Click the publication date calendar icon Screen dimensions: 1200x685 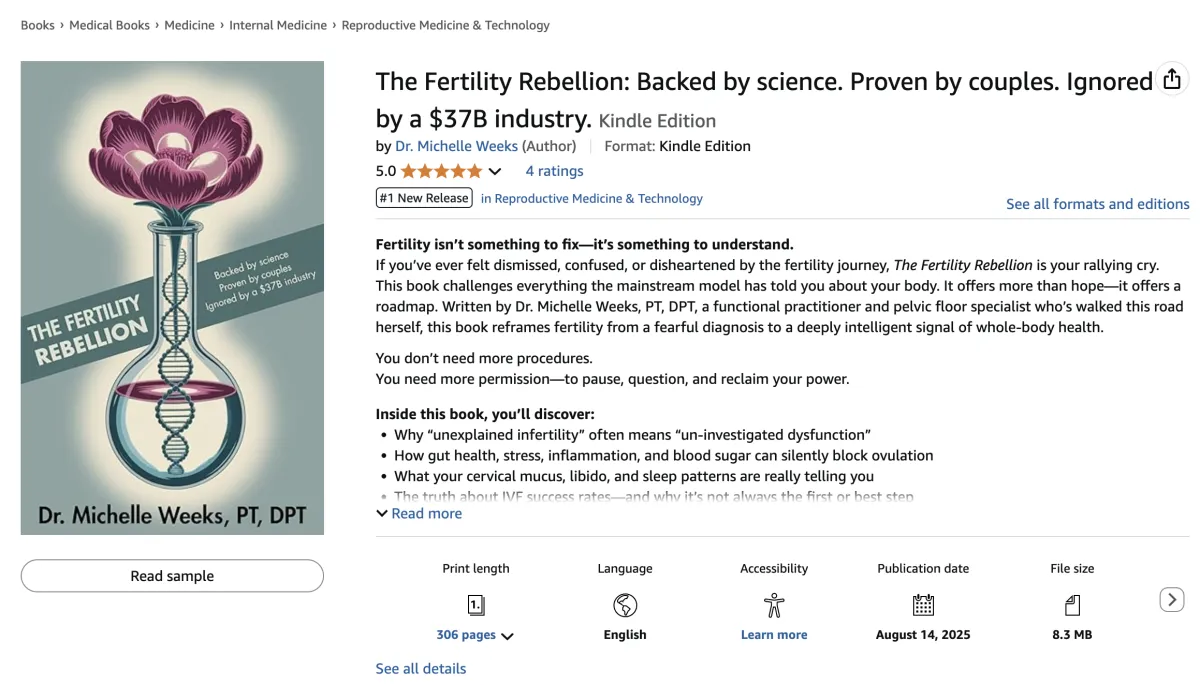point(923,605)
